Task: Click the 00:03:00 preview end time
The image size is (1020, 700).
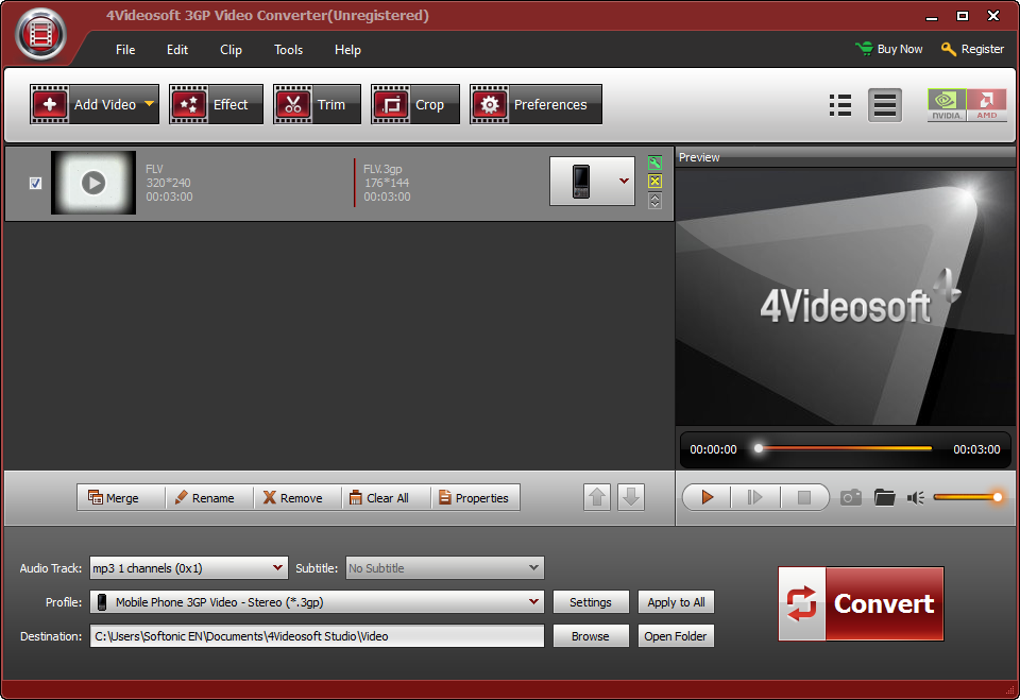Action: pos(976,450)
